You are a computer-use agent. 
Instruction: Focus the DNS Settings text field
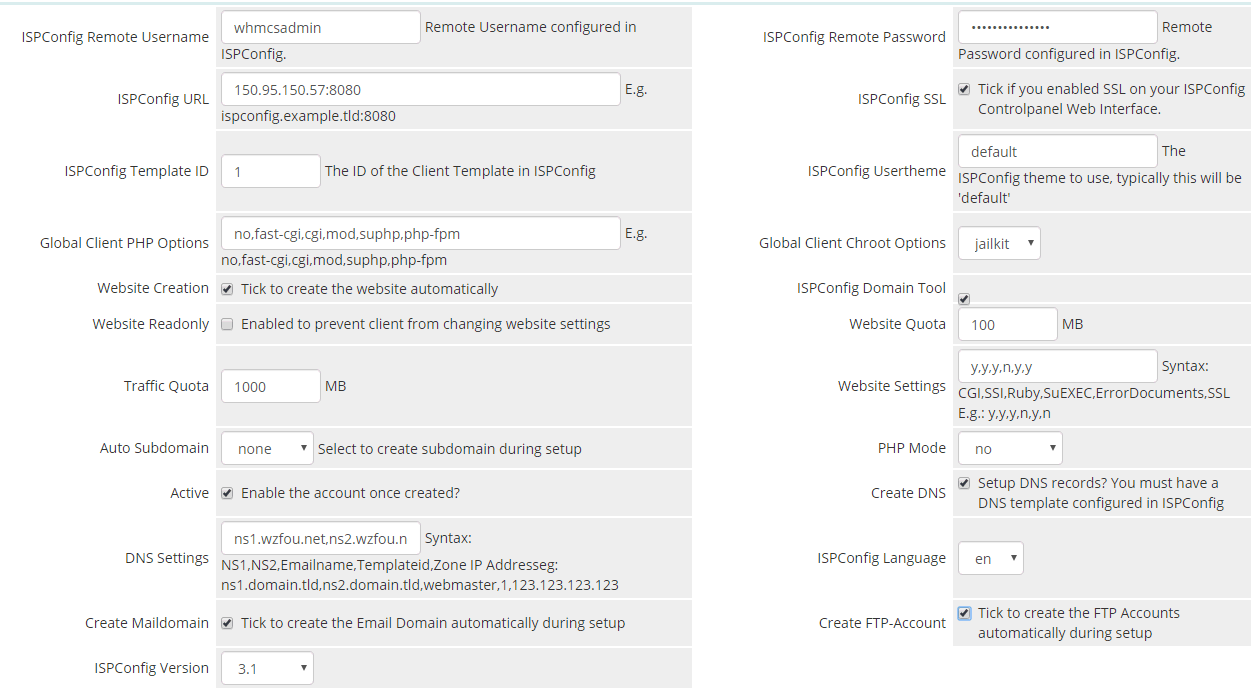click(x=320, y=538)
